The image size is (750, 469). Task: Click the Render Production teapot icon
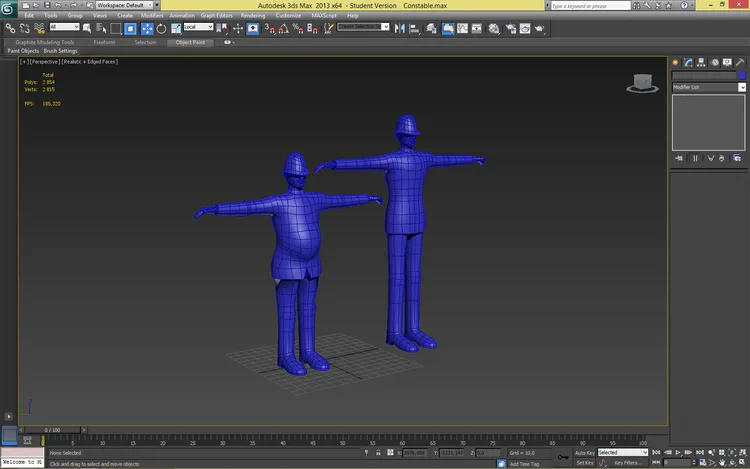539,29
